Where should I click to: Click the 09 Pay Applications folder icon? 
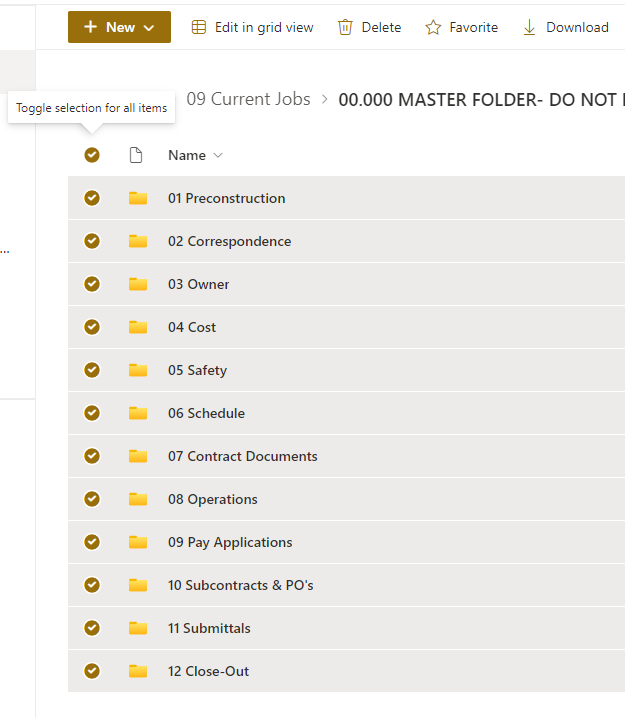138,542
